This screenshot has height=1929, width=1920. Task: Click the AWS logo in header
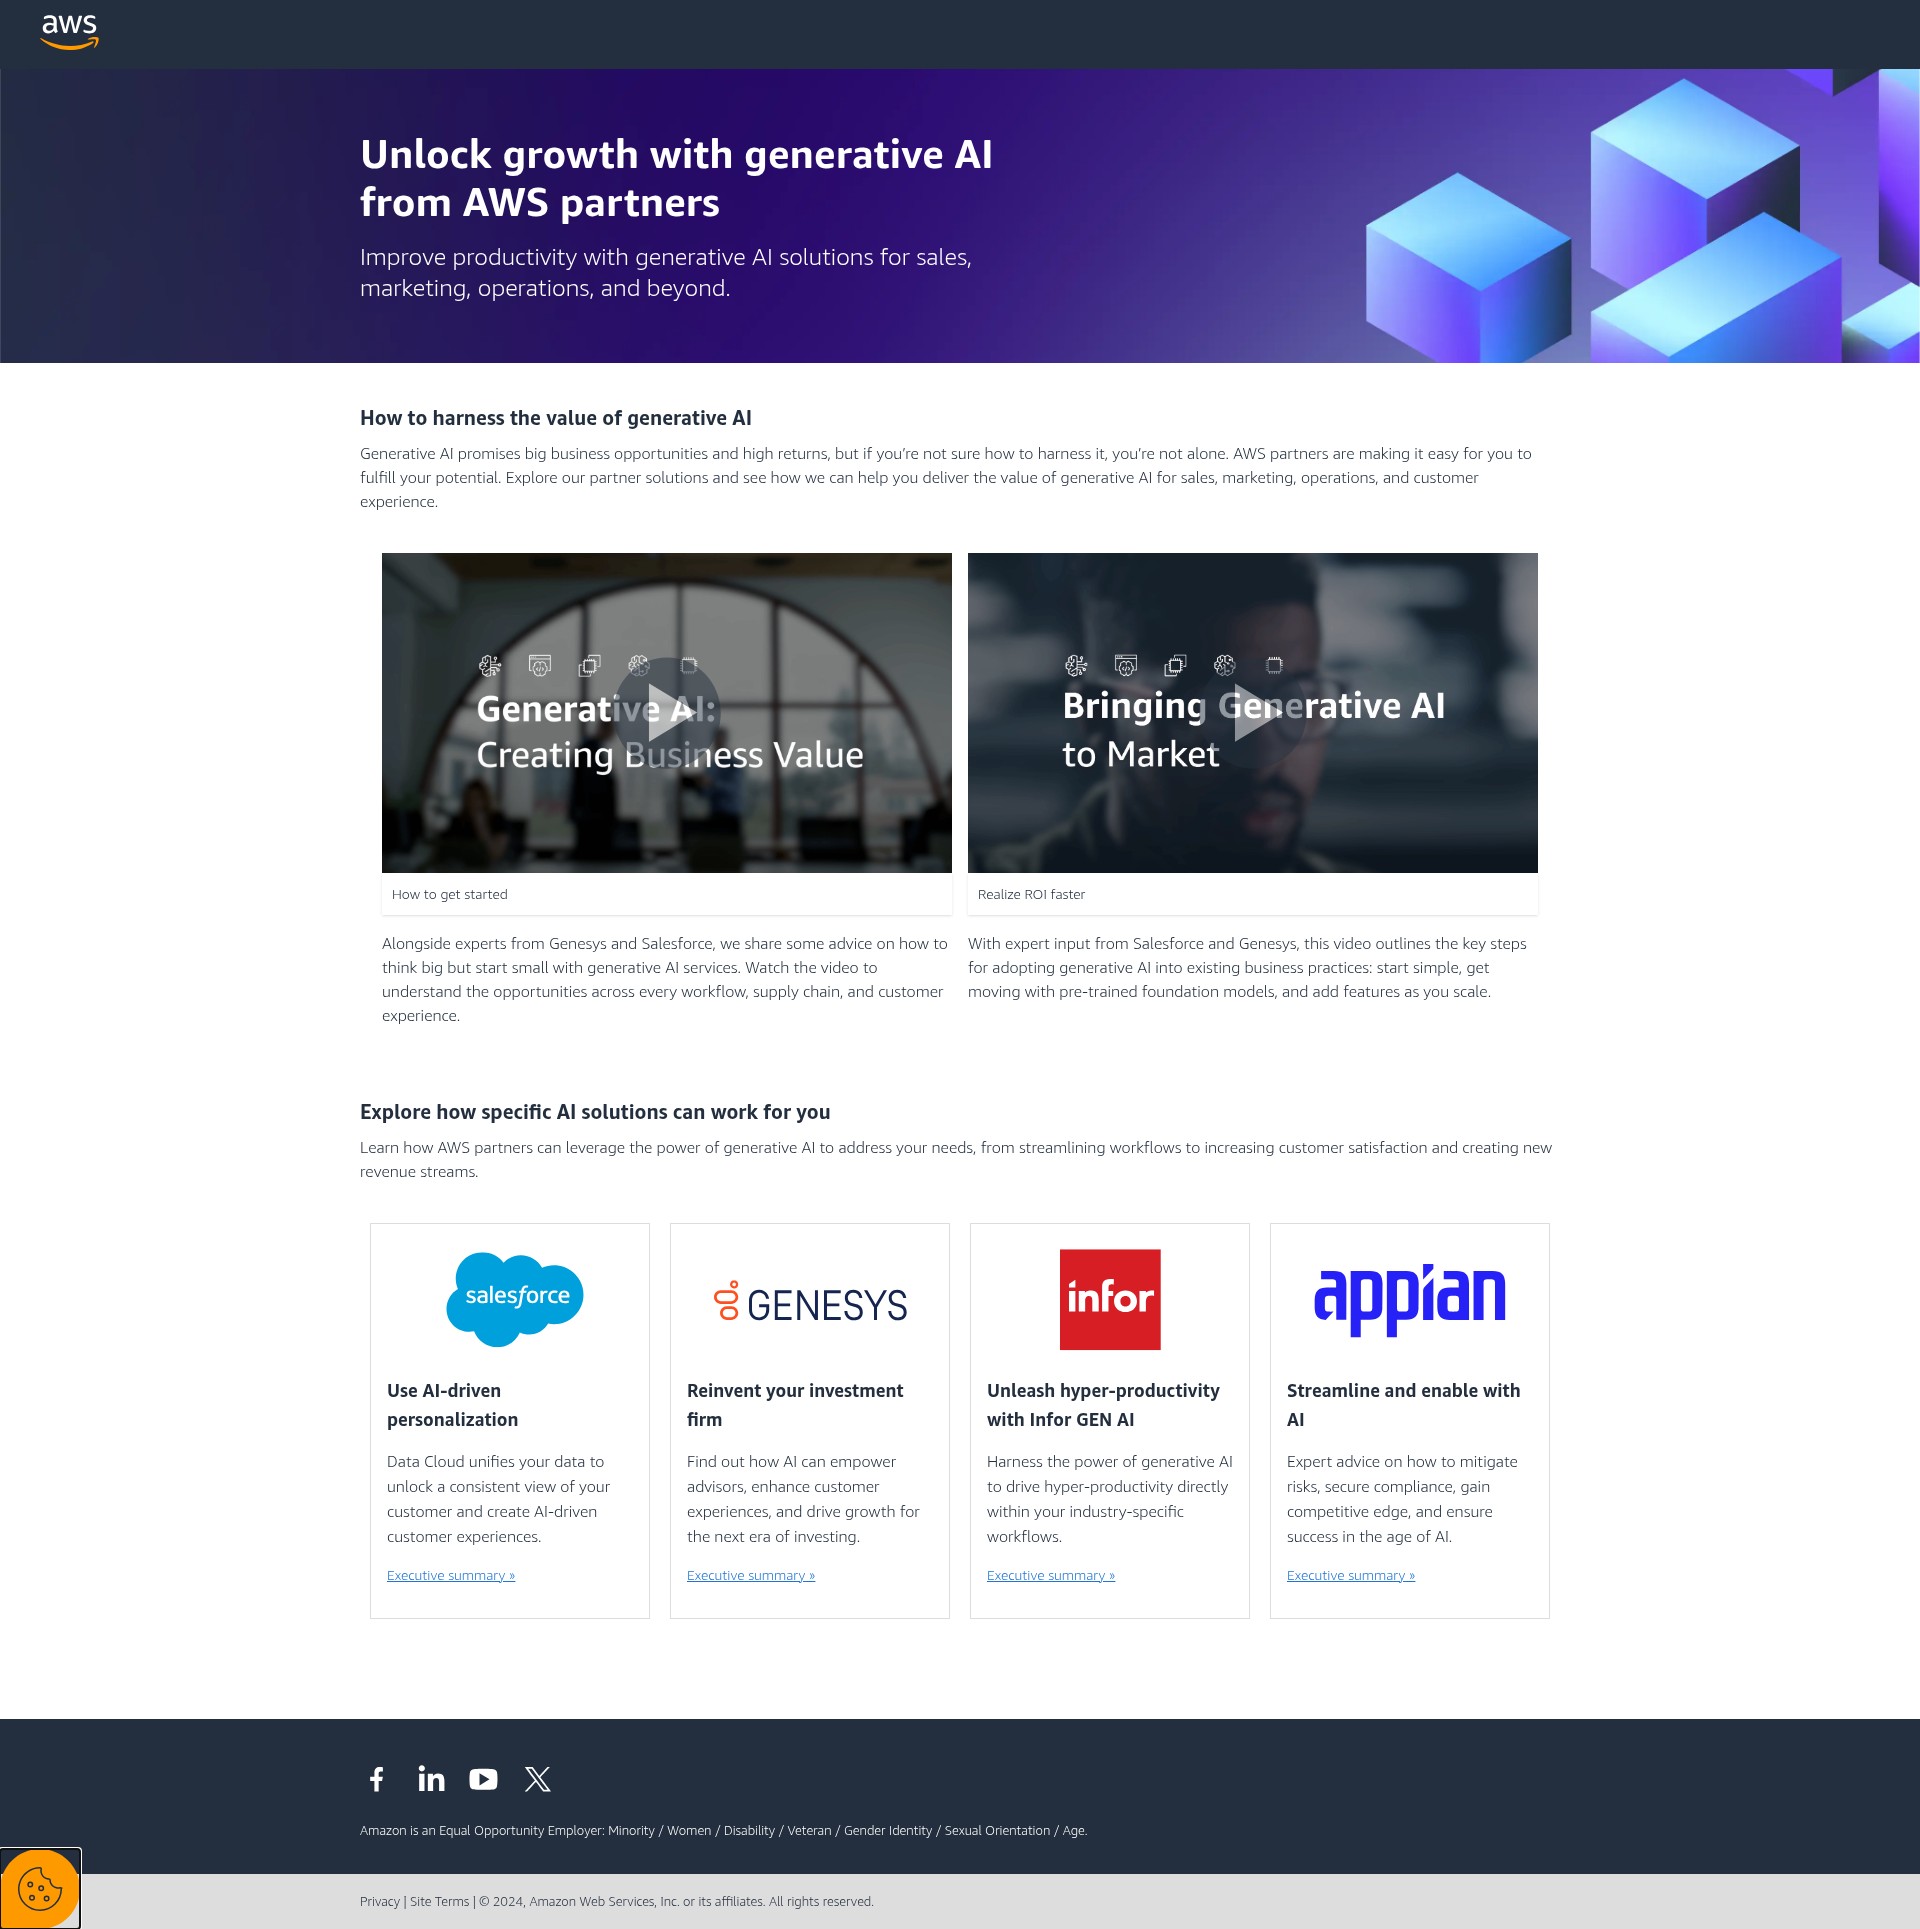pyautogui.click(x=69, y=32)
